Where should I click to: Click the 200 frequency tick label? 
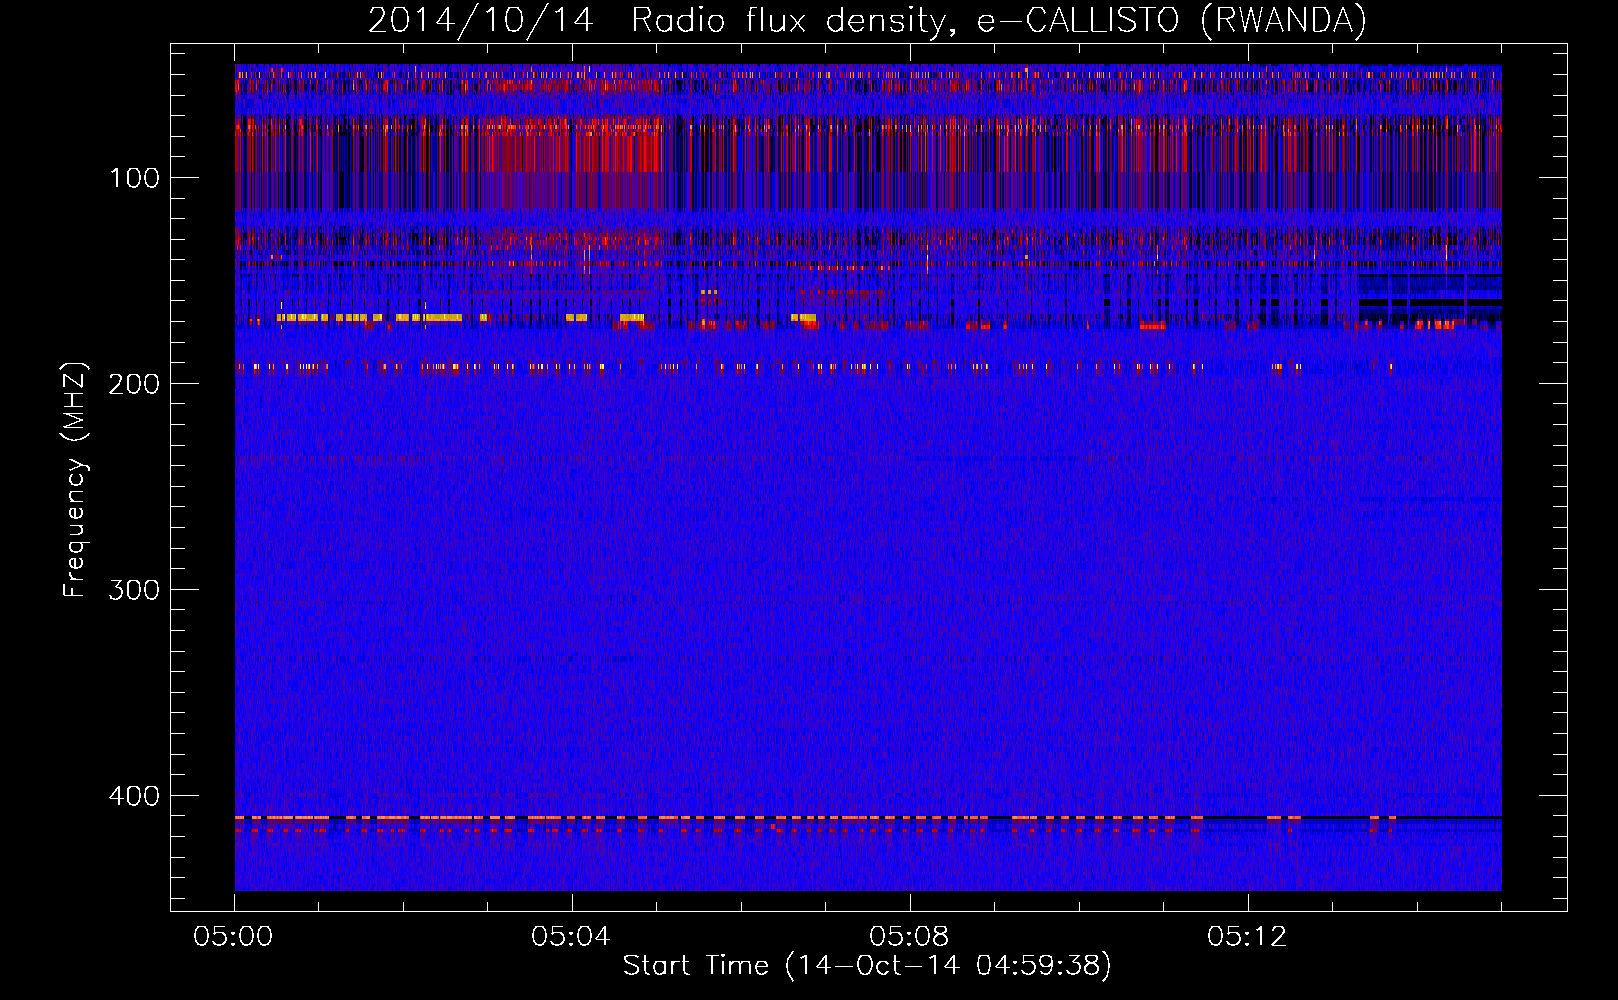click(x=135, y=384)
